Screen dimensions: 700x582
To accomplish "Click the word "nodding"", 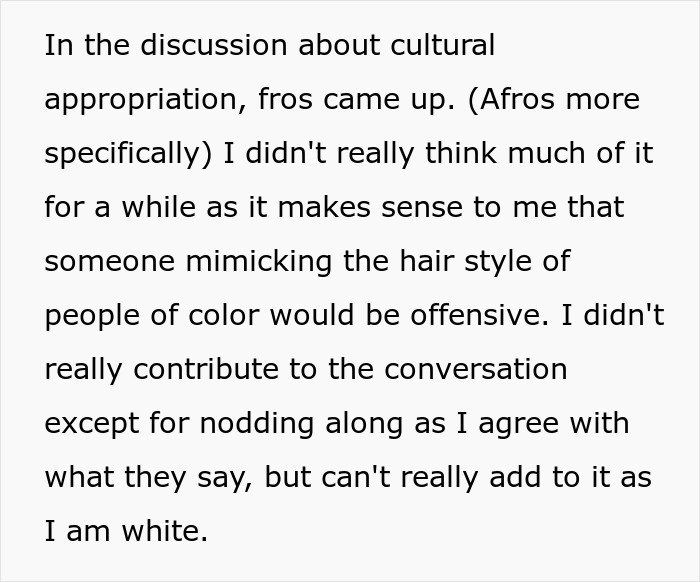I will [x=257, y=424].
